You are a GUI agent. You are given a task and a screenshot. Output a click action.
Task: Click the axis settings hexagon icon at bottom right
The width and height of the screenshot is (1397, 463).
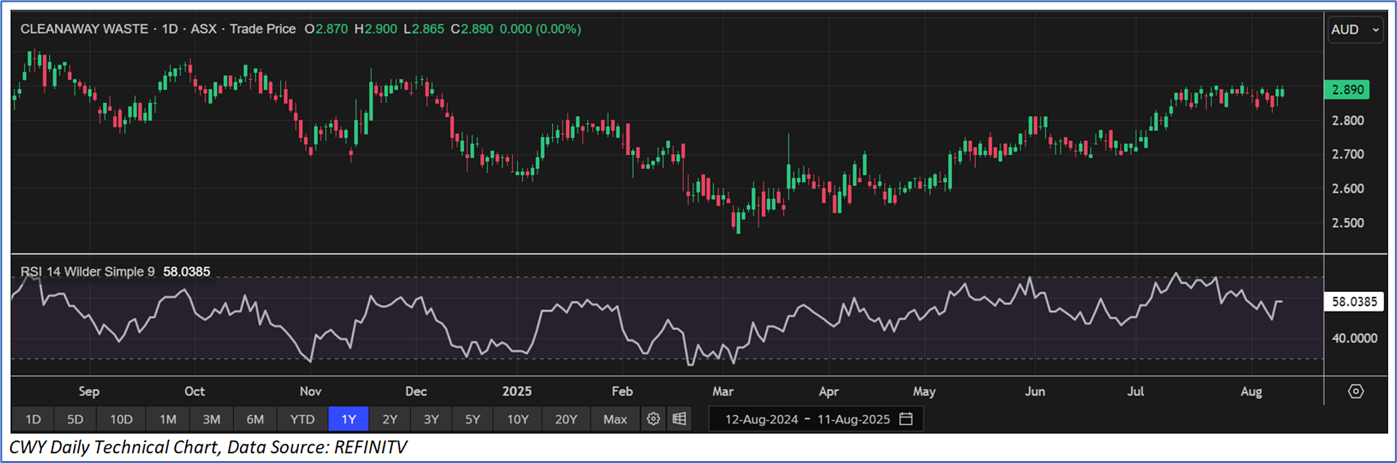pos(1356,390)
